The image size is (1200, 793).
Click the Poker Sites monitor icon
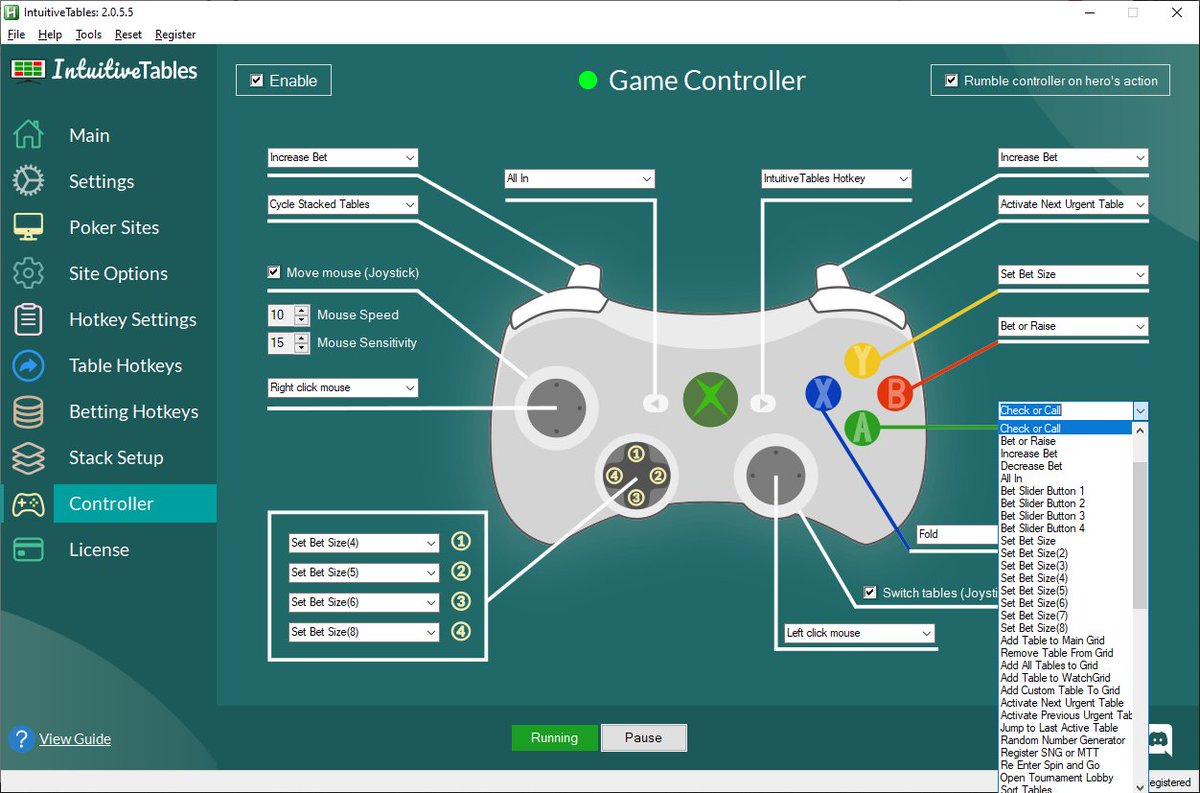[28, 227]
